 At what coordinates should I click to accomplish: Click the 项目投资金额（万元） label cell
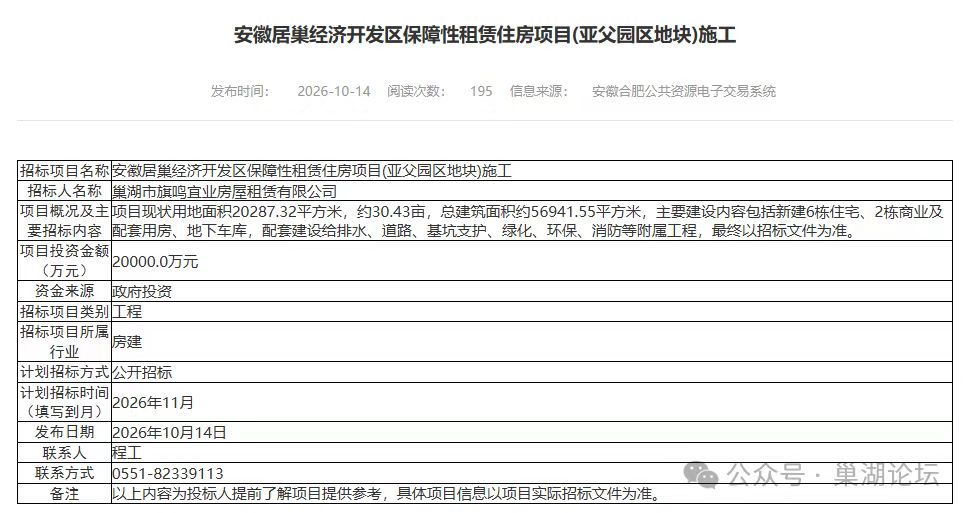(x=64, y=261)
